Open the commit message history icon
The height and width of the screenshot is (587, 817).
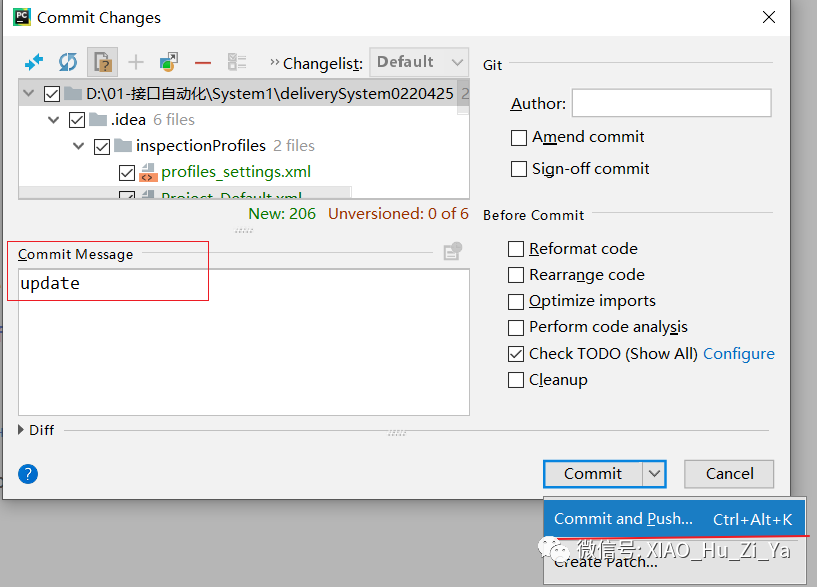[452, 251]
